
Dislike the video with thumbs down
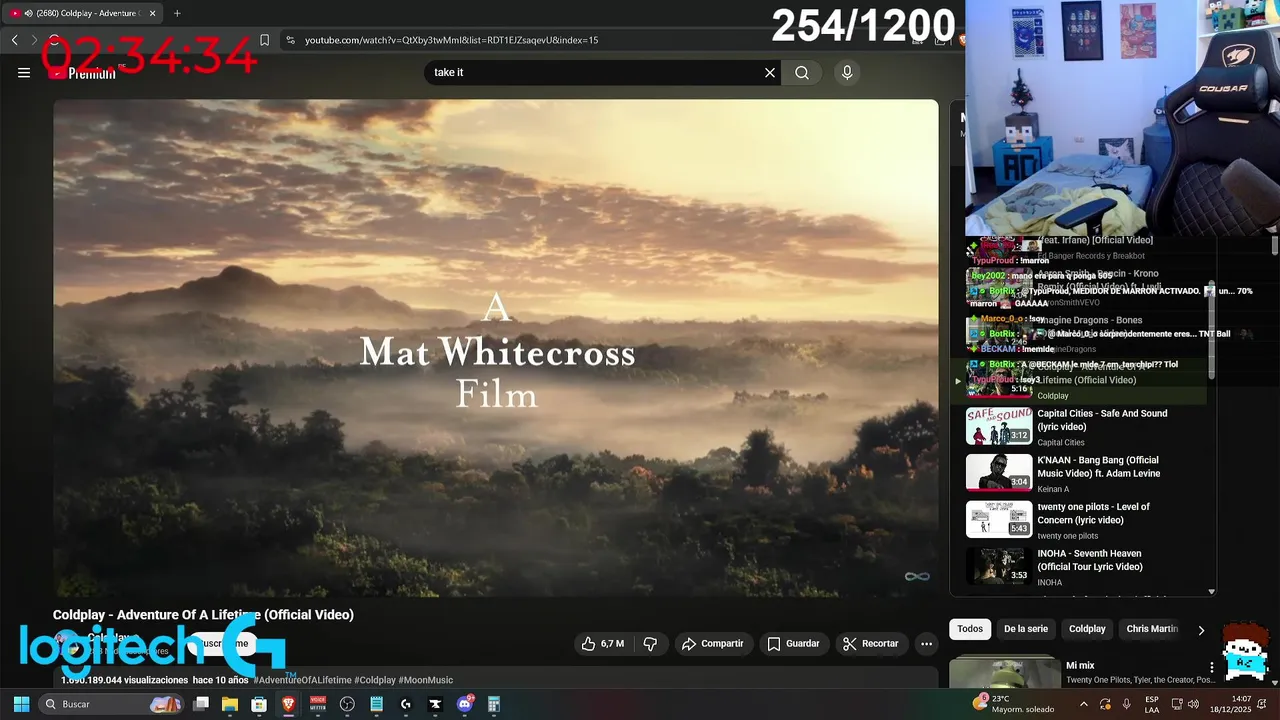650,644
